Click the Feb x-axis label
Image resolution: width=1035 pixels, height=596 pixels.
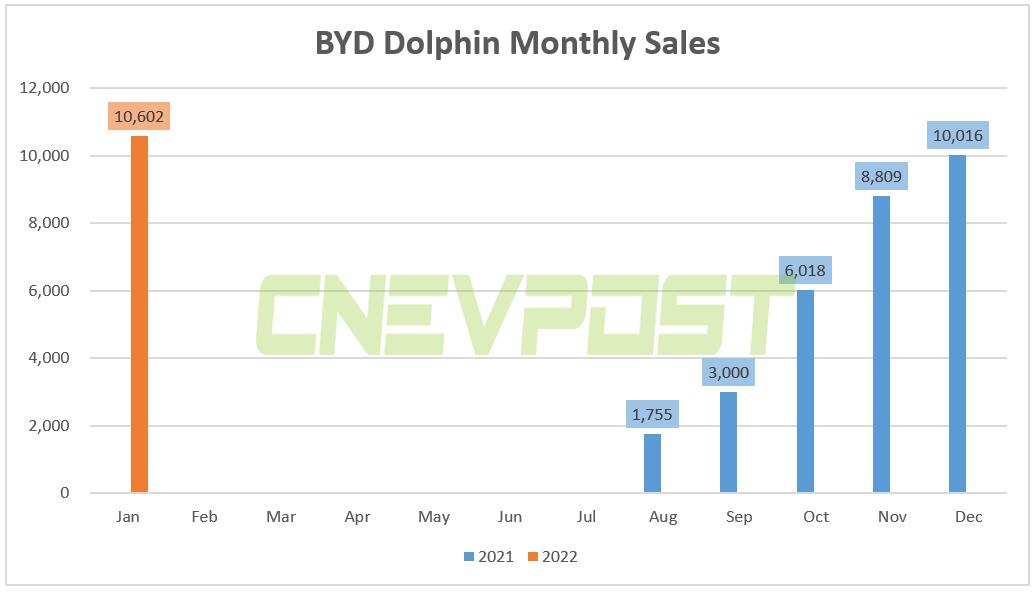point(204,517)
